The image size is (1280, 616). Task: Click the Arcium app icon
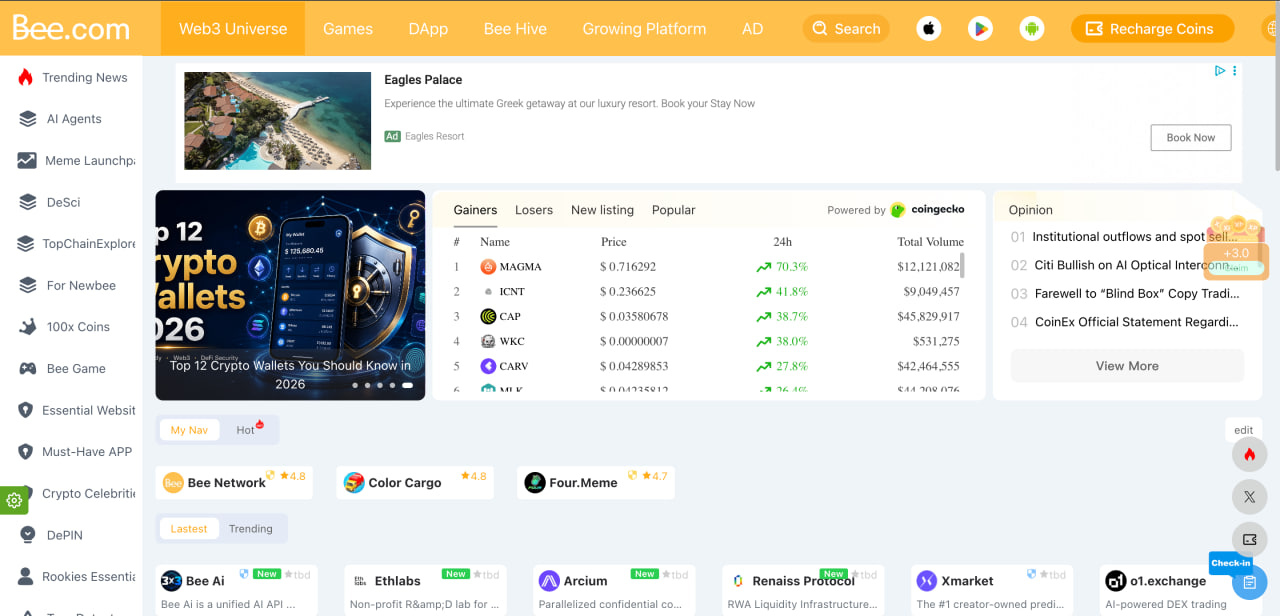point(549,581)
